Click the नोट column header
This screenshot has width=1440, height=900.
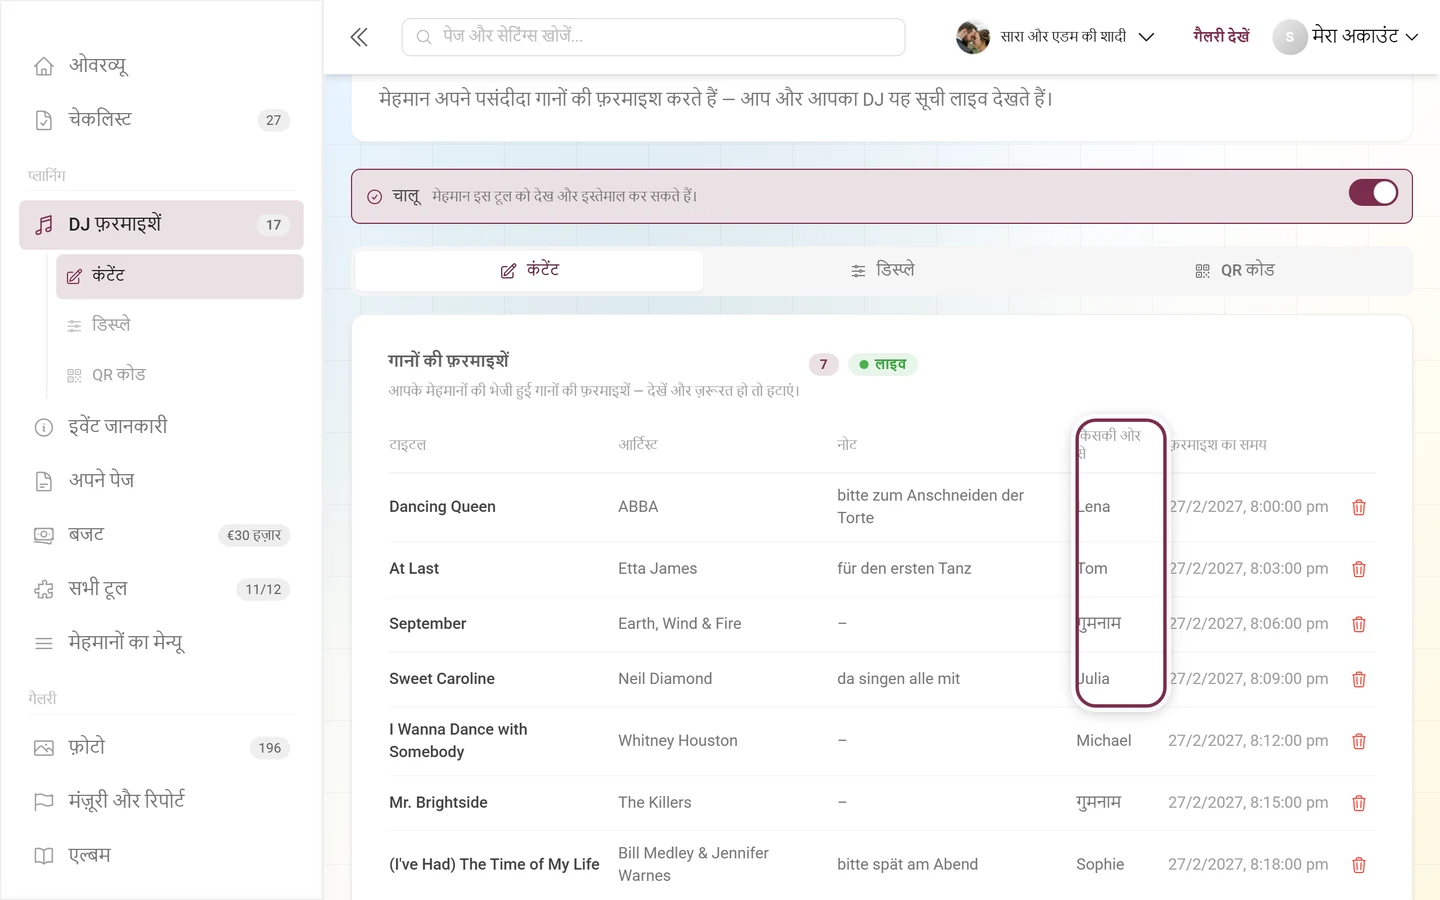[x=847, y=445]
